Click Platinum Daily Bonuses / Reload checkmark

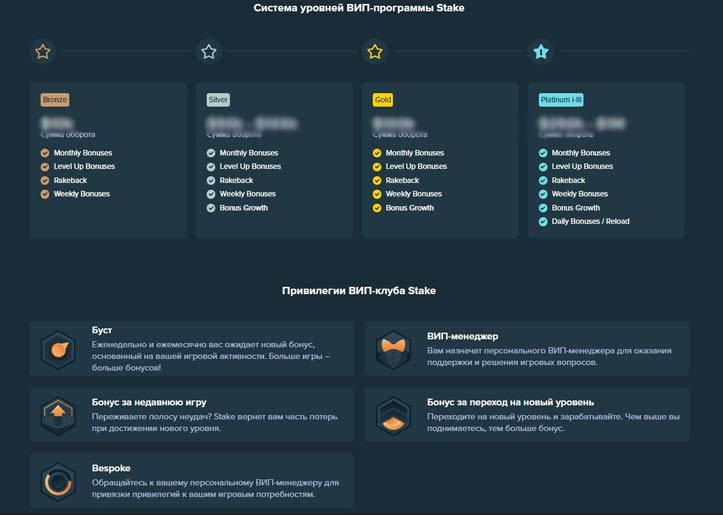pyautogui.click(x=543, y=221)
